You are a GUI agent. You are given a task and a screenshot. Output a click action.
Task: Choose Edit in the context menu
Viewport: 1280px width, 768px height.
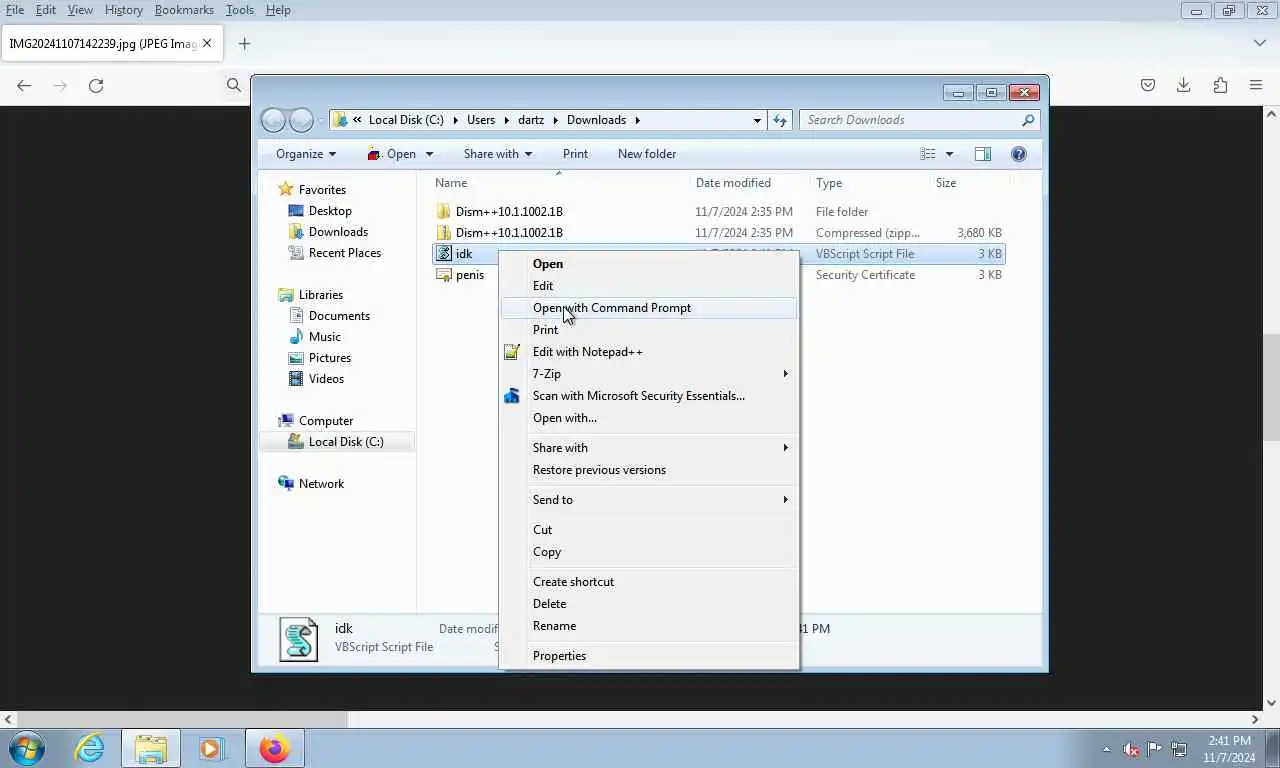coord(649,286)
